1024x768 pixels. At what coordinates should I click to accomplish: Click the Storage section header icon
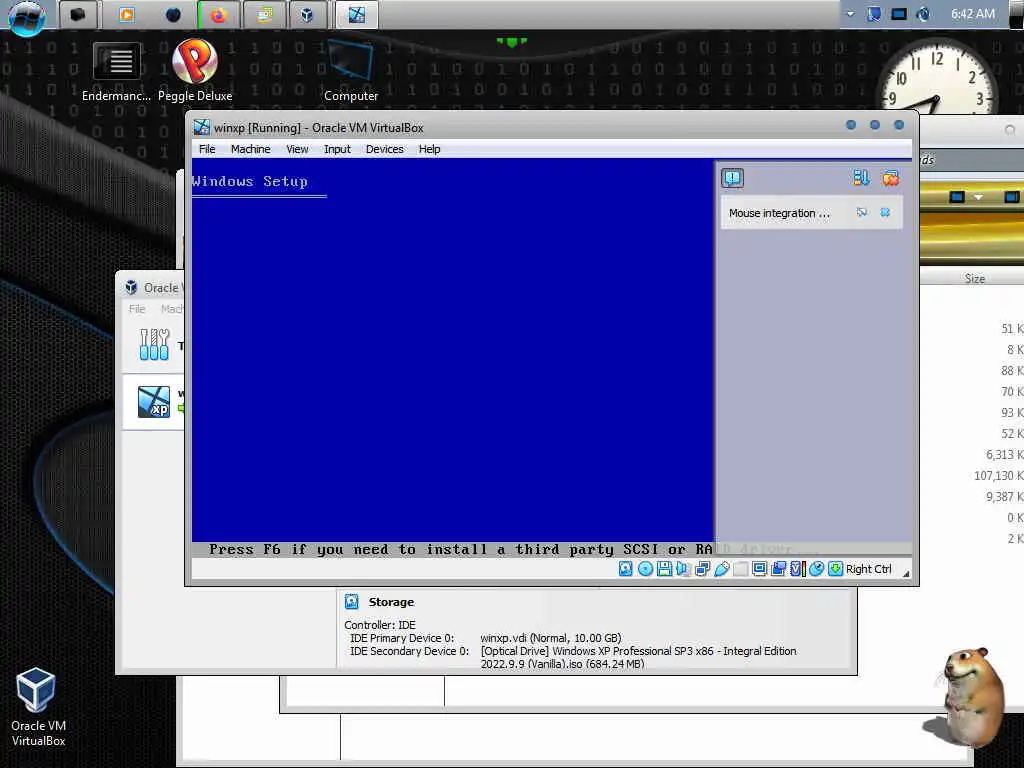point(351,601)
